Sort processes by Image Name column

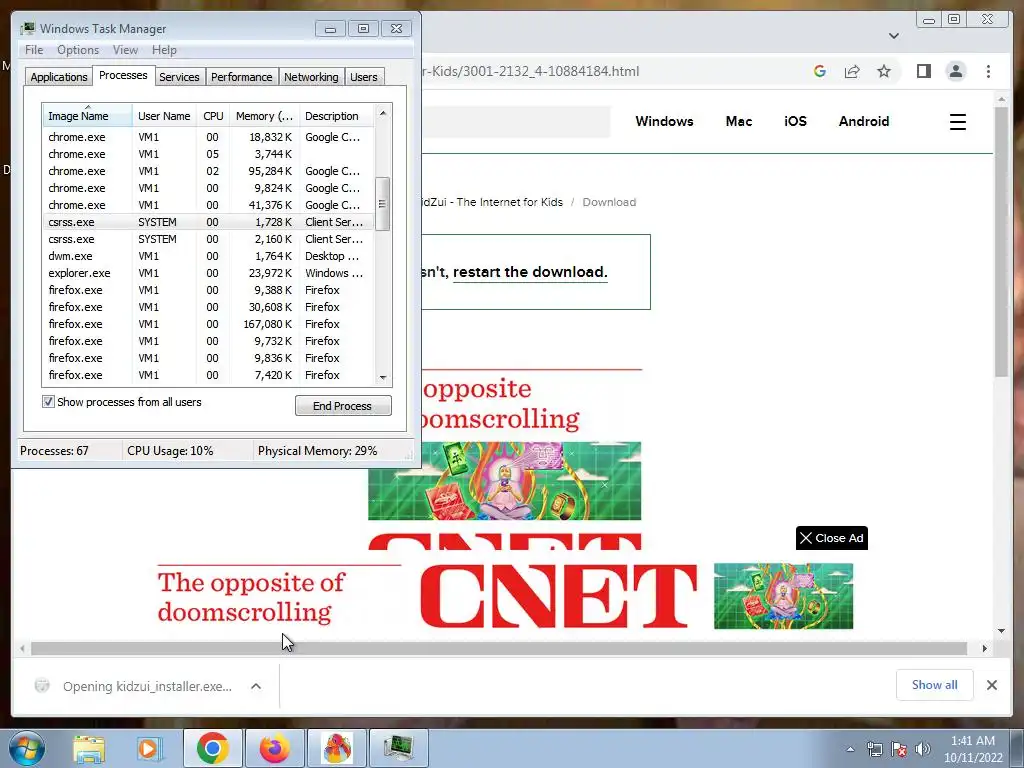(x=88, y=116)
